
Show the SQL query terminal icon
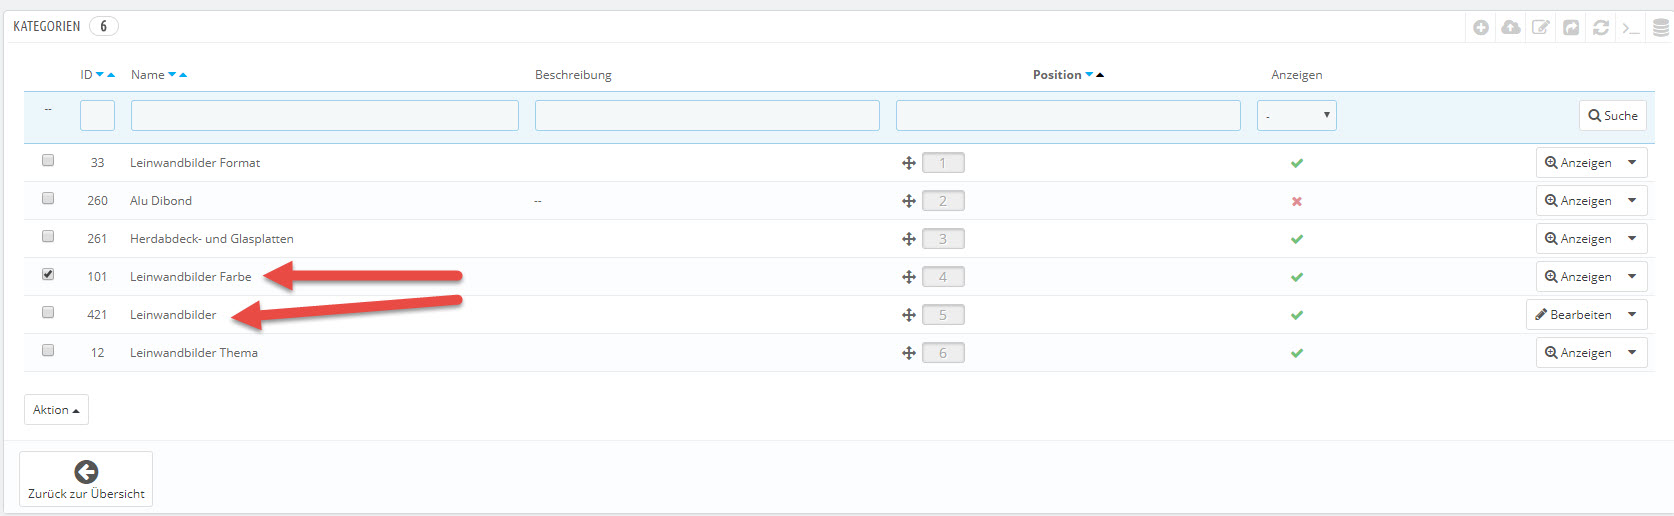(x=1631, y=28)
